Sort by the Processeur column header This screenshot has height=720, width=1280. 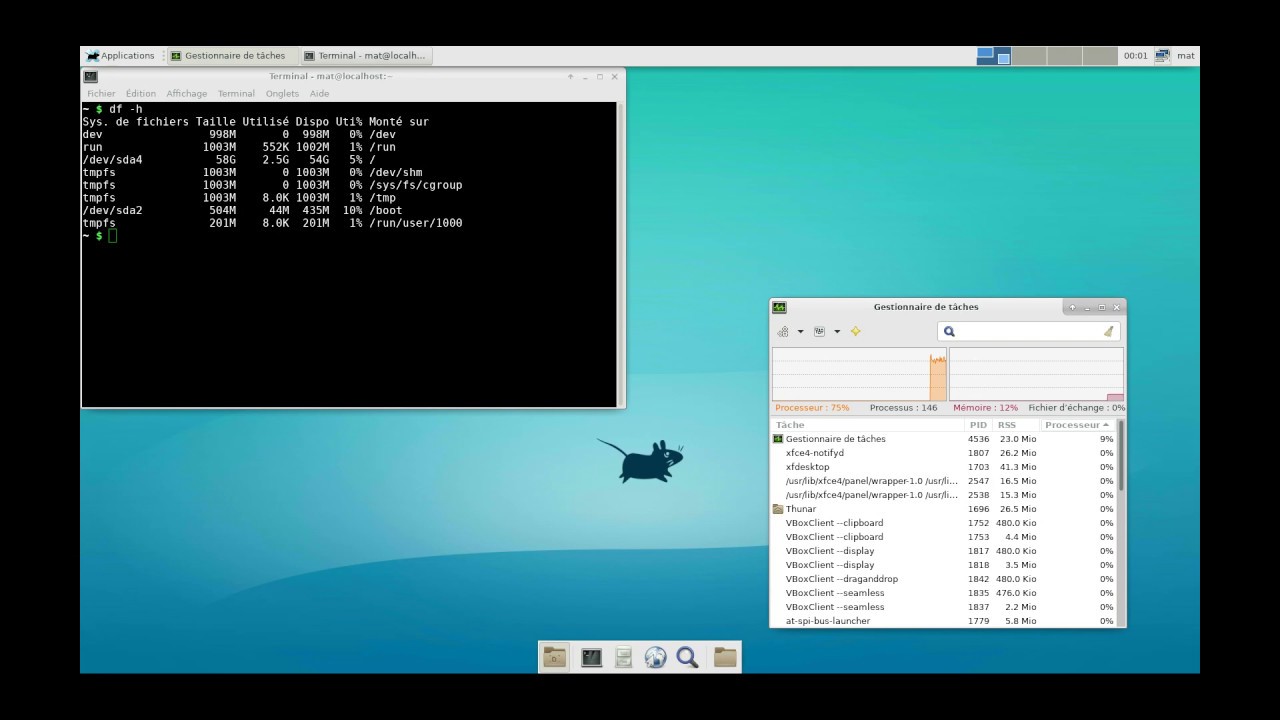1078,425
